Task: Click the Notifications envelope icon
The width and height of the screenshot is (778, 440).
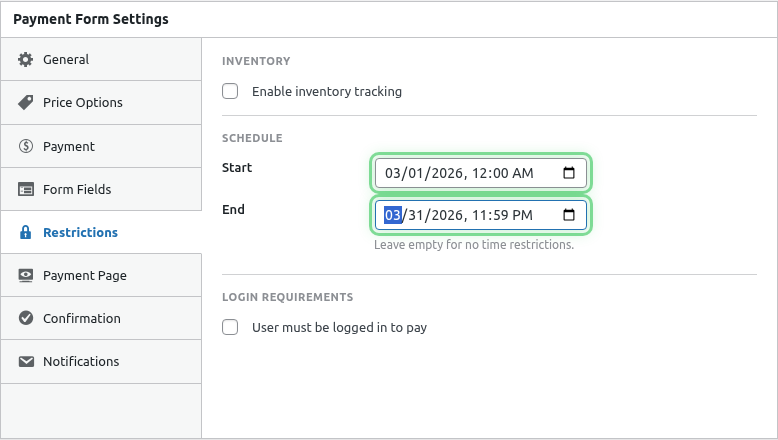Action: [x=26, y=361]
